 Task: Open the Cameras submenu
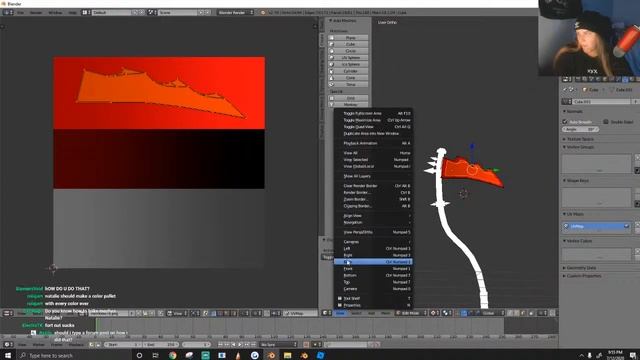tap(373, 242)
